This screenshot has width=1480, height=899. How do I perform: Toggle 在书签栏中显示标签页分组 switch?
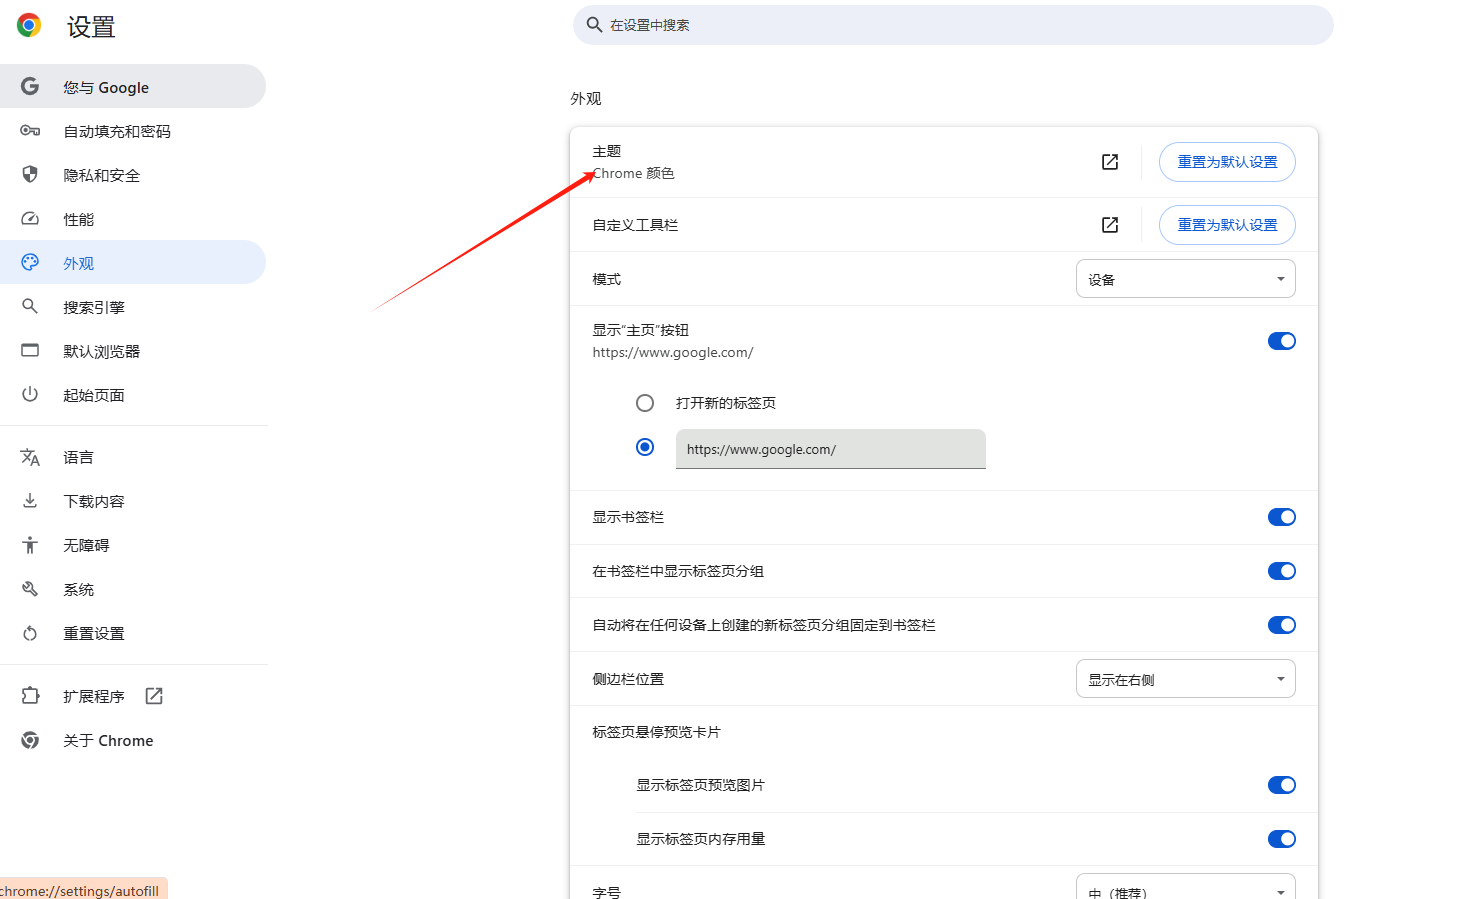click(1282, 571)
